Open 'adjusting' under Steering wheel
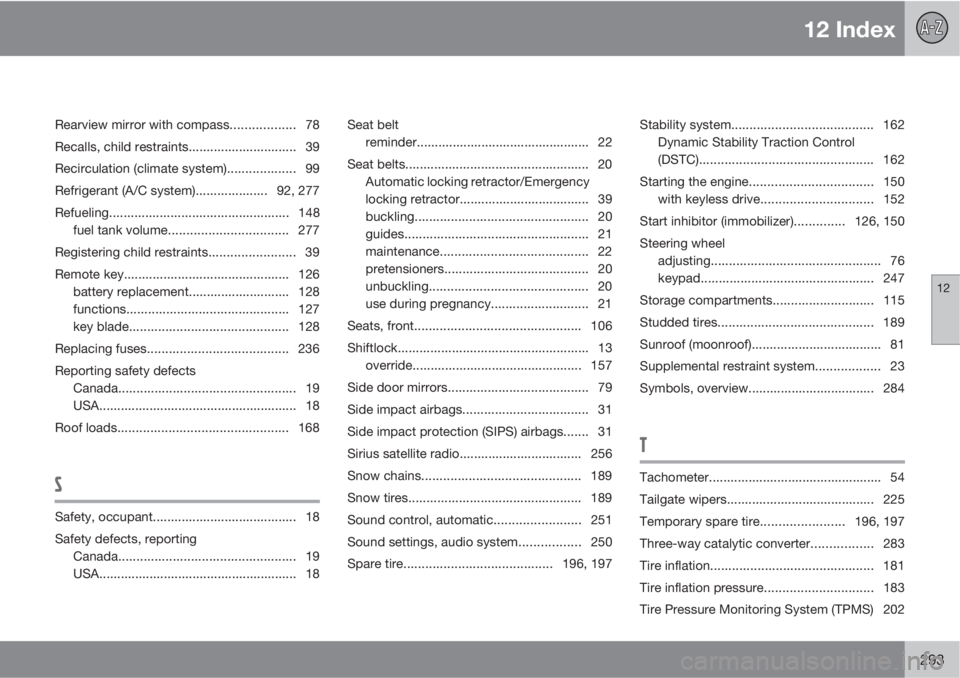 [x=781, y=261]
